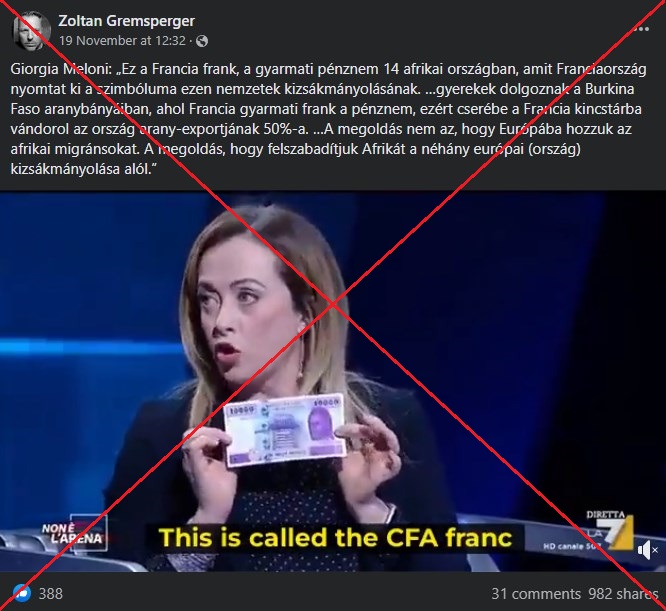Image resolution: width=666 pixels, height=611 pixels.
Task: Open Zoltan Gremsperger author name link
Action: click(127, 21)
